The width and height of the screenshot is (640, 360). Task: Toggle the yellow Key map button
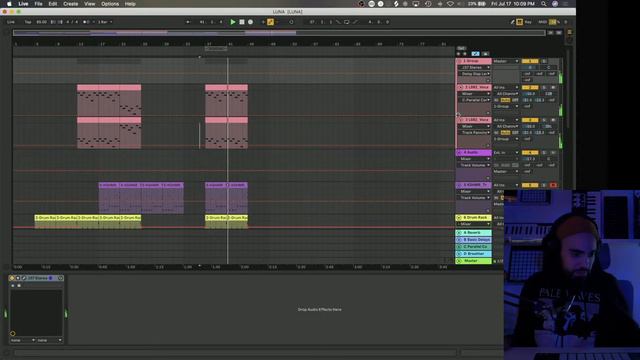click(520, 22)
